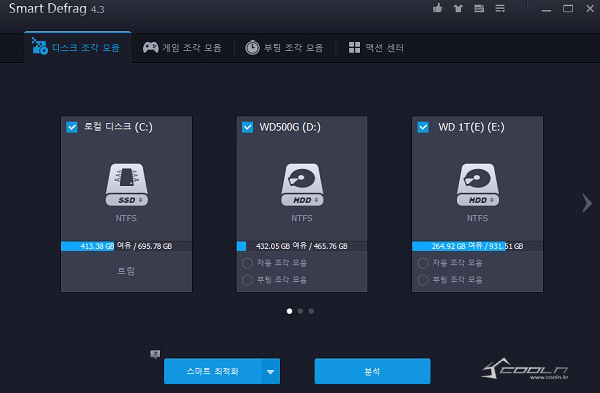Screen dimensions: 600x393
Task: Click 트림 on the C: drive card
Action: click(x=126, y=271)
